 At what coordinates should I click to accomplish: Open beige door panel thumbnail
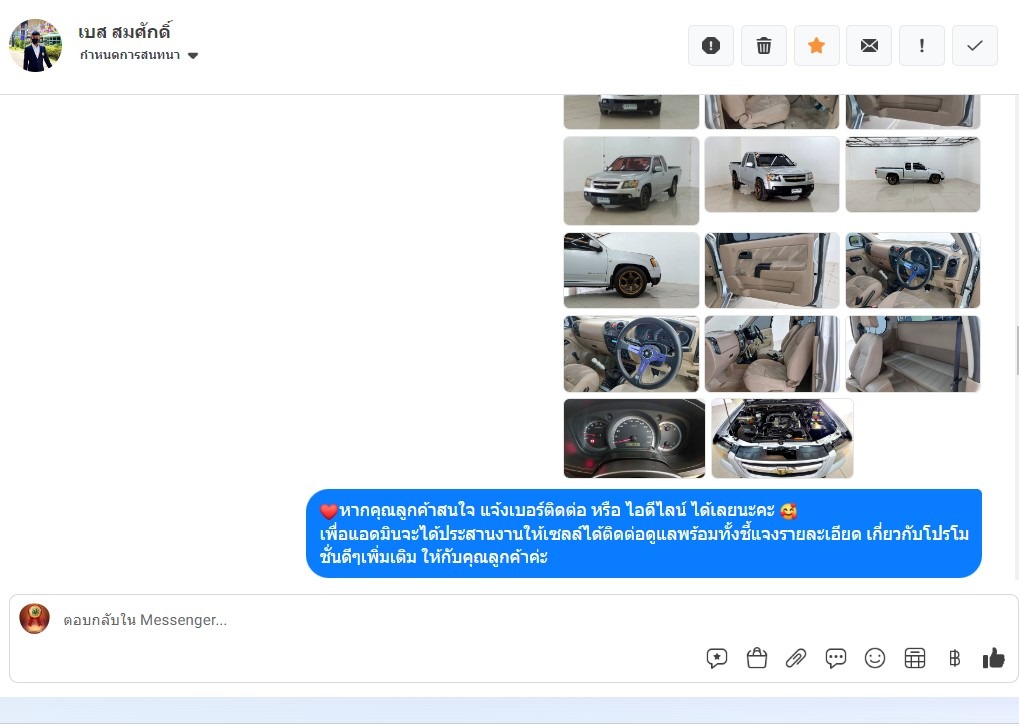(x=772, y=270)
